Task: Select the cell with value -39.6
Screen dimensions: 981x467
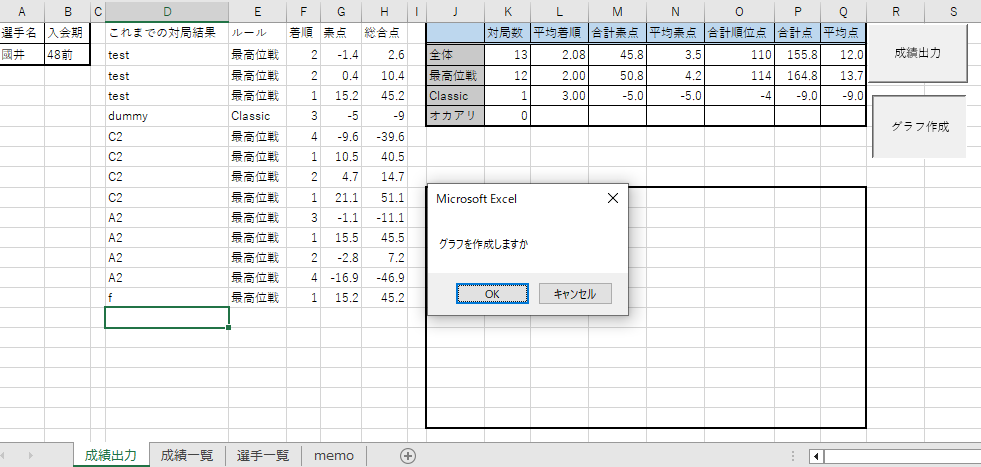Action: (384, 136)
